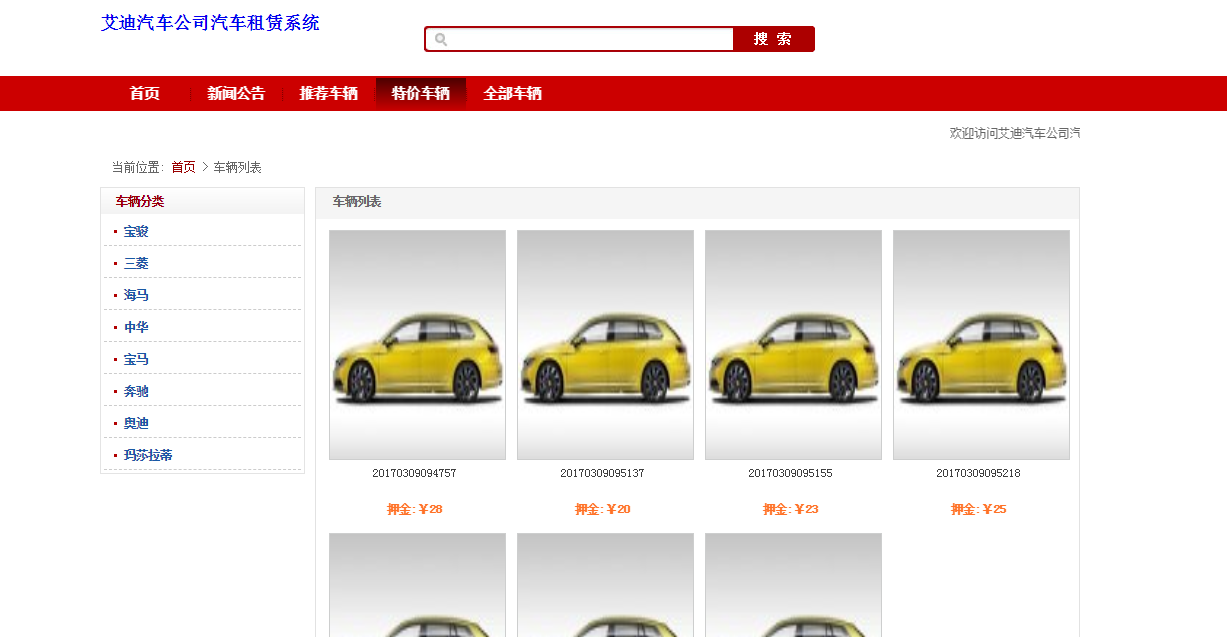
Task: Click the 车辆分类 sidebar header
Action: (x=140, y=201)
